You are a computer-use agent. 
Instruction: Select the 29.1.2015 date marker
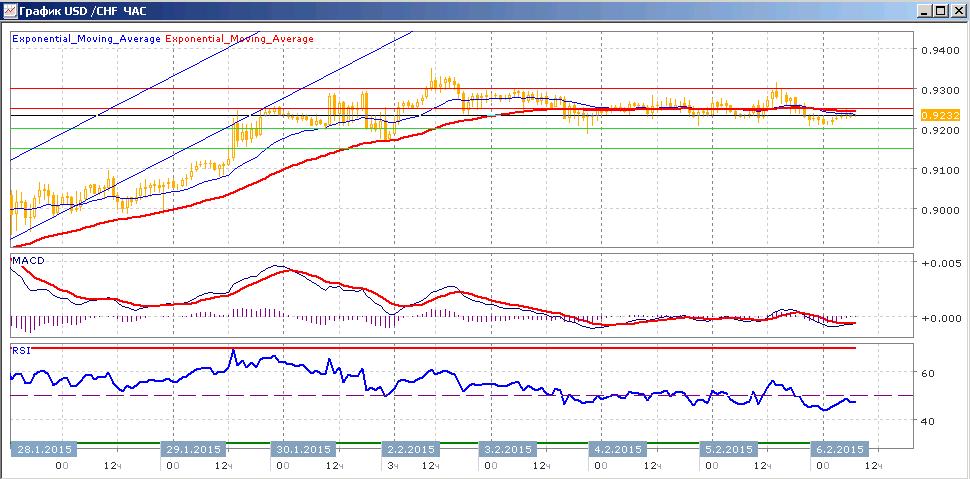194,449
